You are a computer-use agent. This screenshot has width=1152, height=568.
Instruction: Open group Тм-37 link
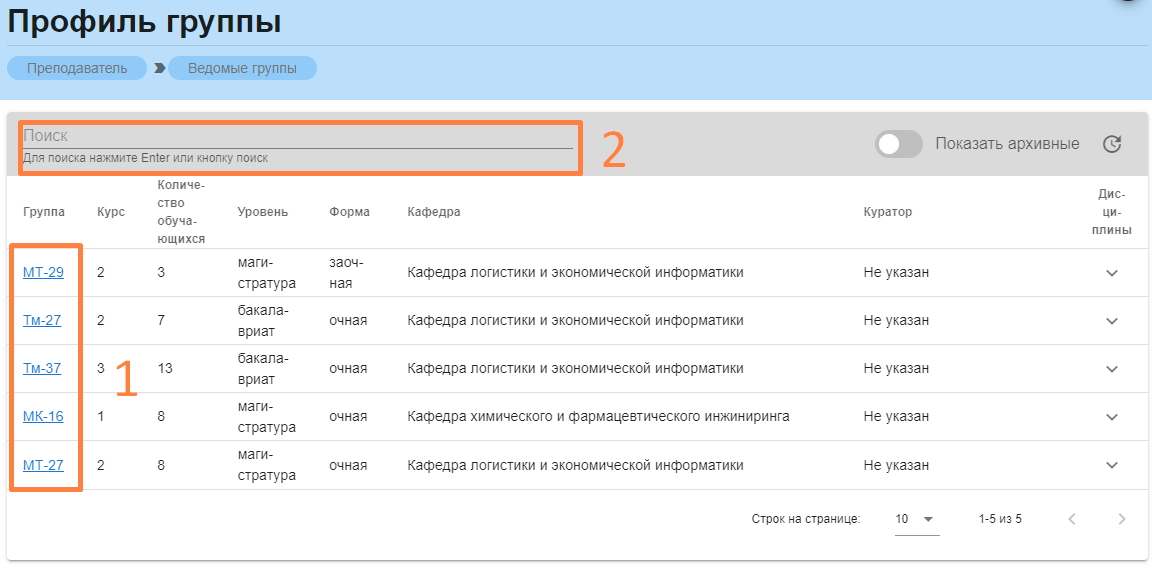pos(42,368)
